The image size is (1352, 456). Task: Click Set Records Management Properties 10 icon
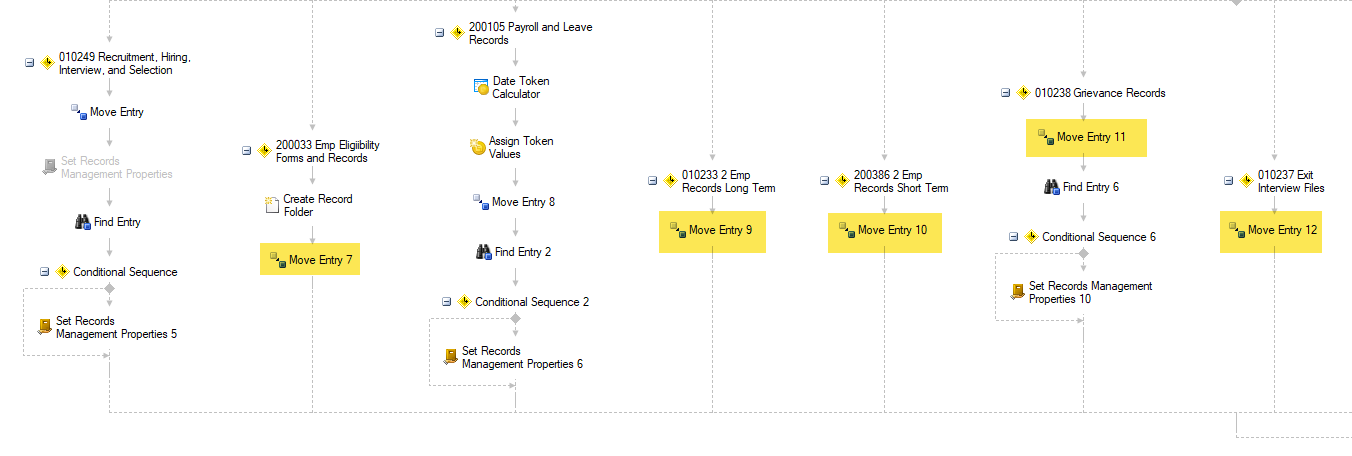pos(1017,292)
